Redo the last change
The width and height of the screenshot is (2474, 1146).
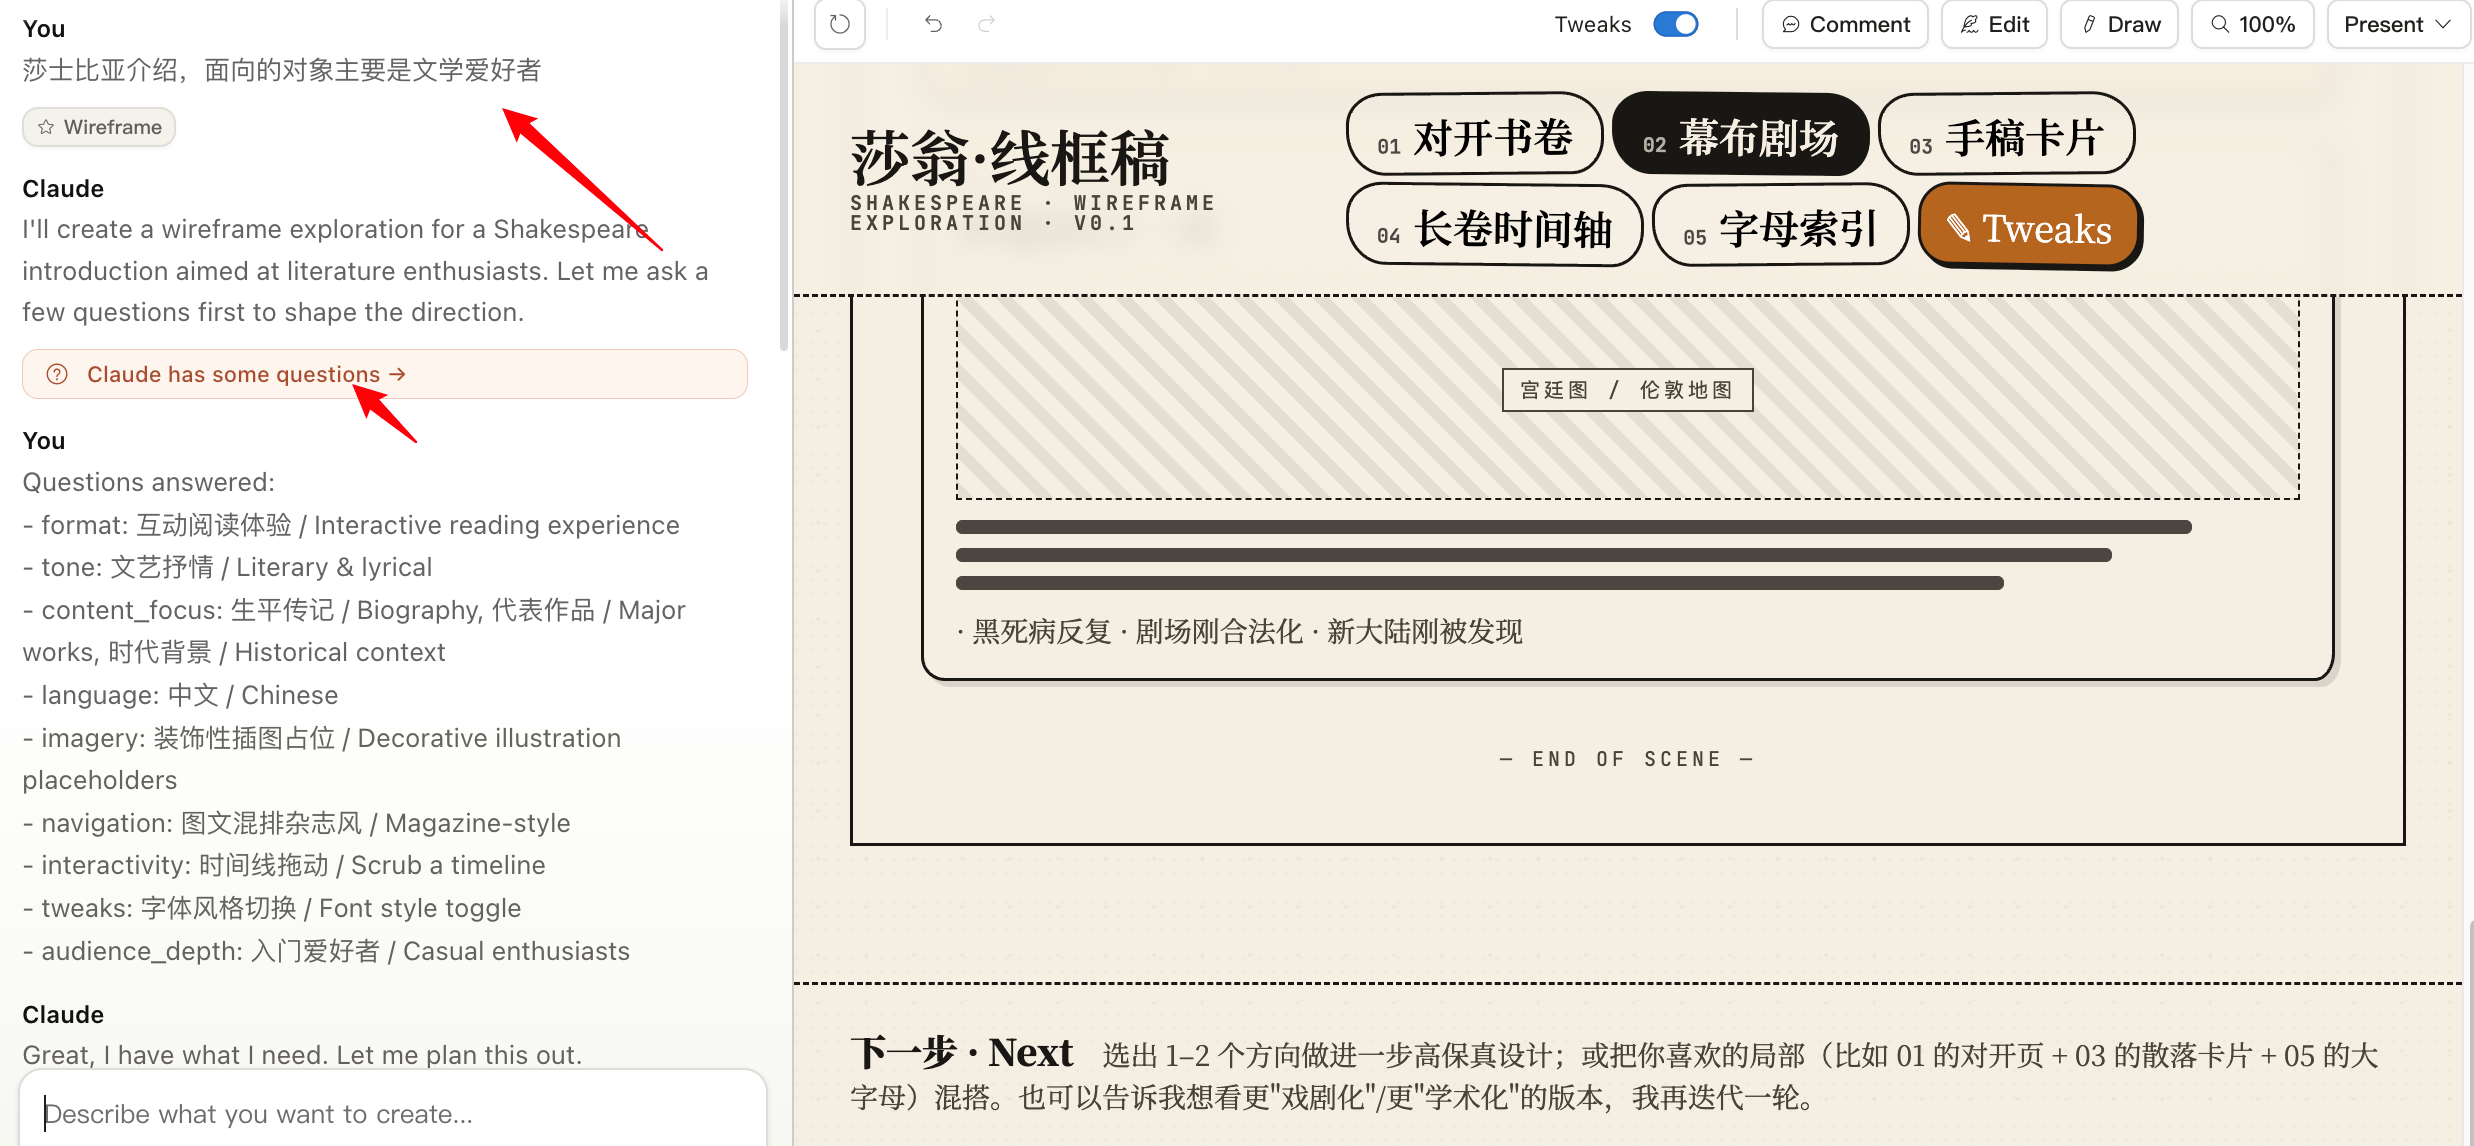pos(987,24)
